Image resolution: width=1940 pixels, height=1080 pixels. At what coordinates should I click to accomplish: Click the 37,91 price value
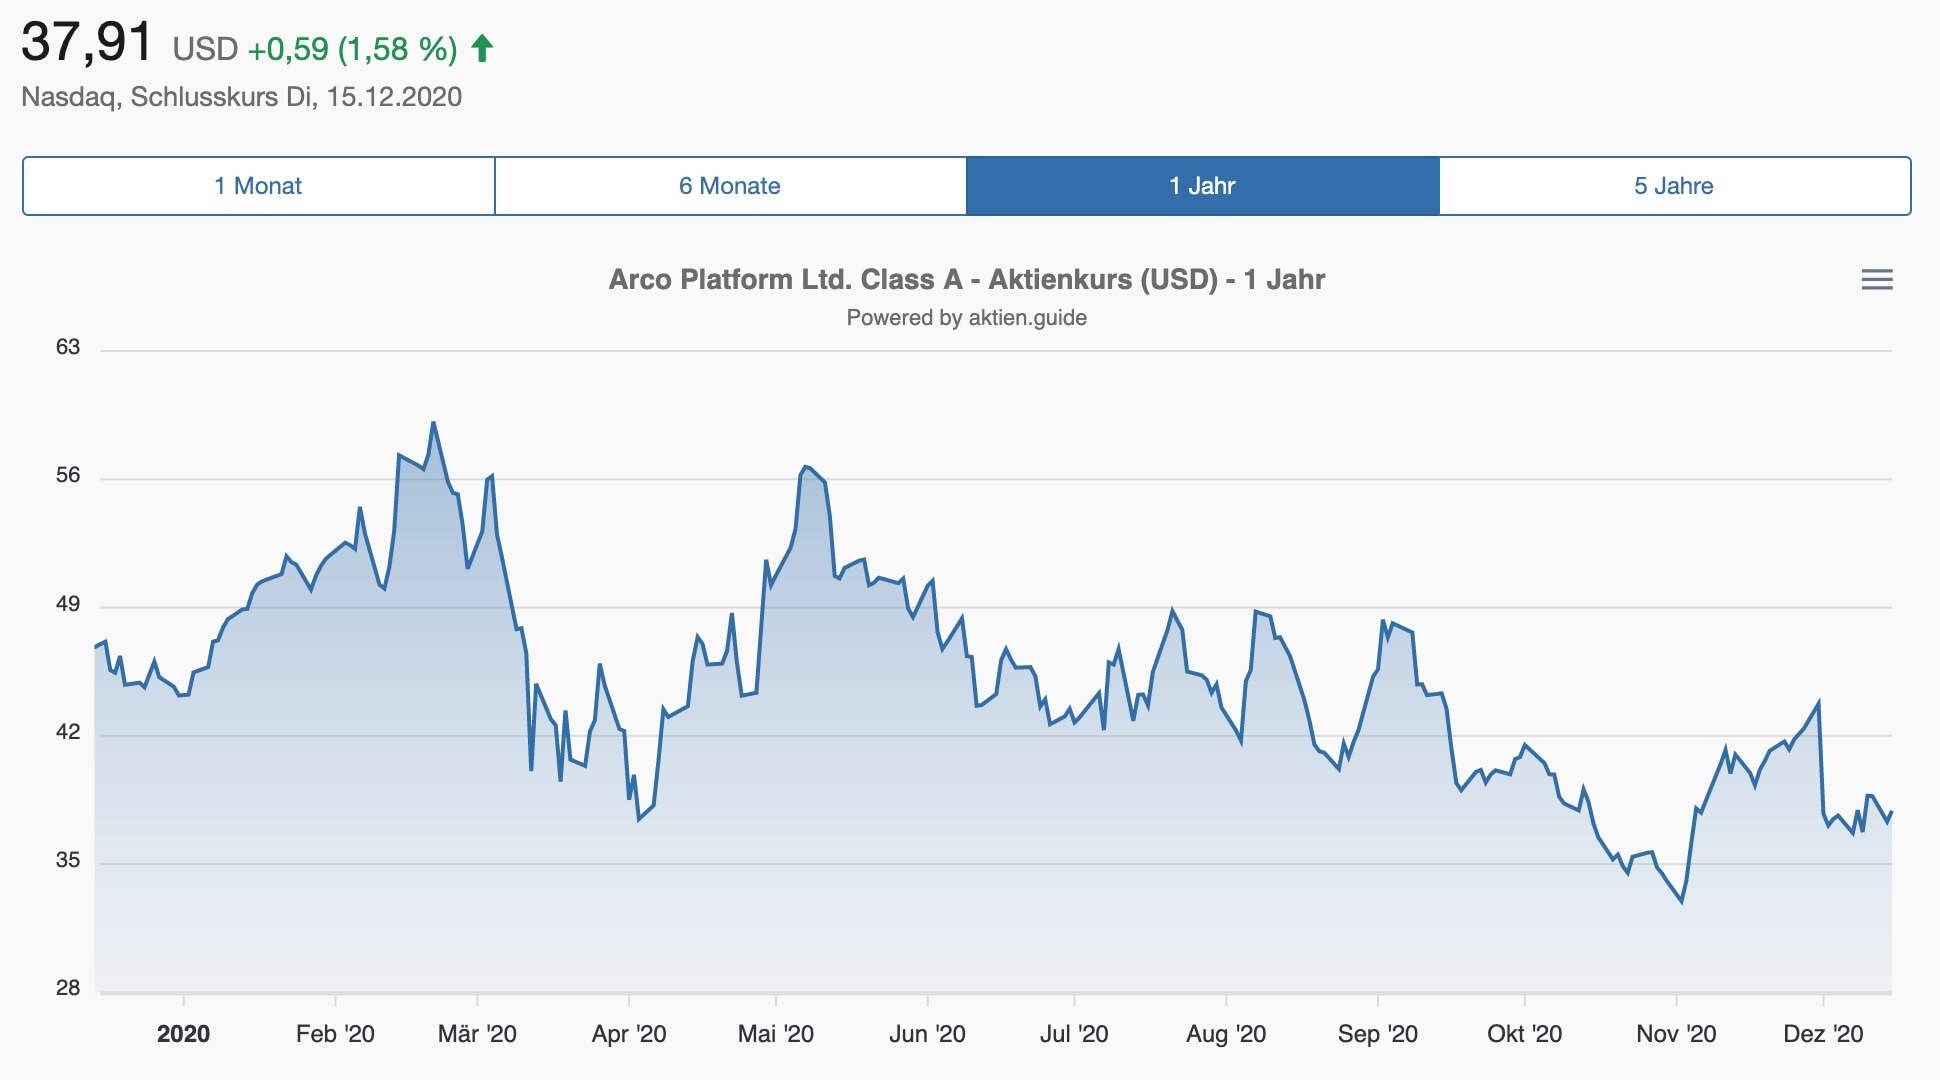coord(87,43)
